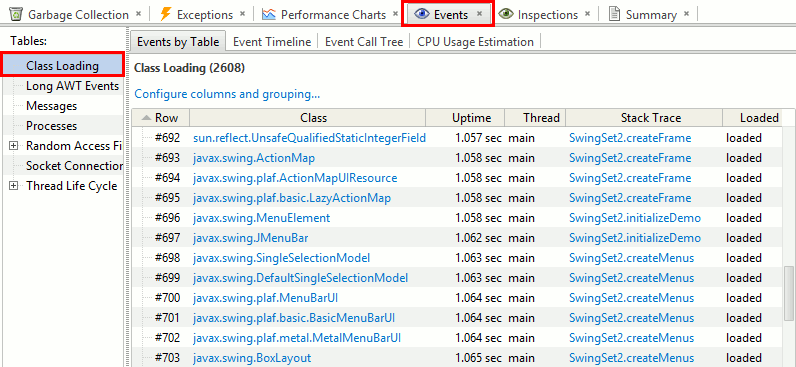Select the Socket Connections table
This screenshot has height=367, width=796.
(x=75, y=166)
